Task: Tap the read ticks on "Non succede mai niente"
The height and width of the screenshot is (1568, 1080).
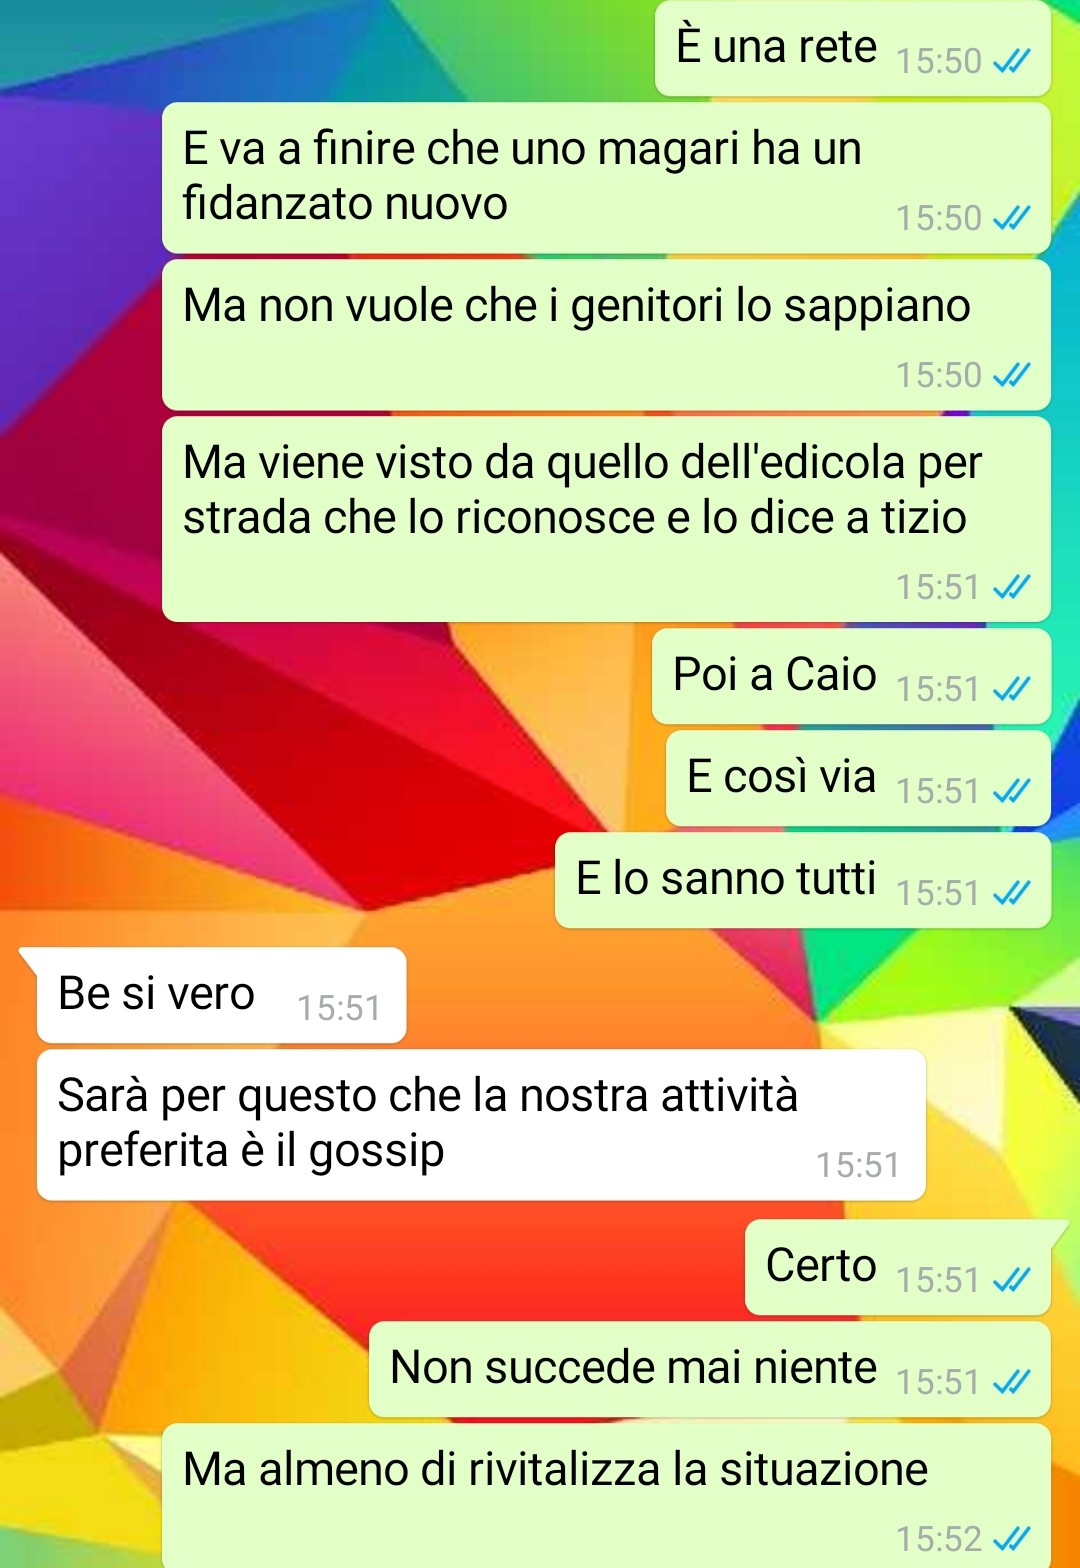Action: pos(1011,1382)
